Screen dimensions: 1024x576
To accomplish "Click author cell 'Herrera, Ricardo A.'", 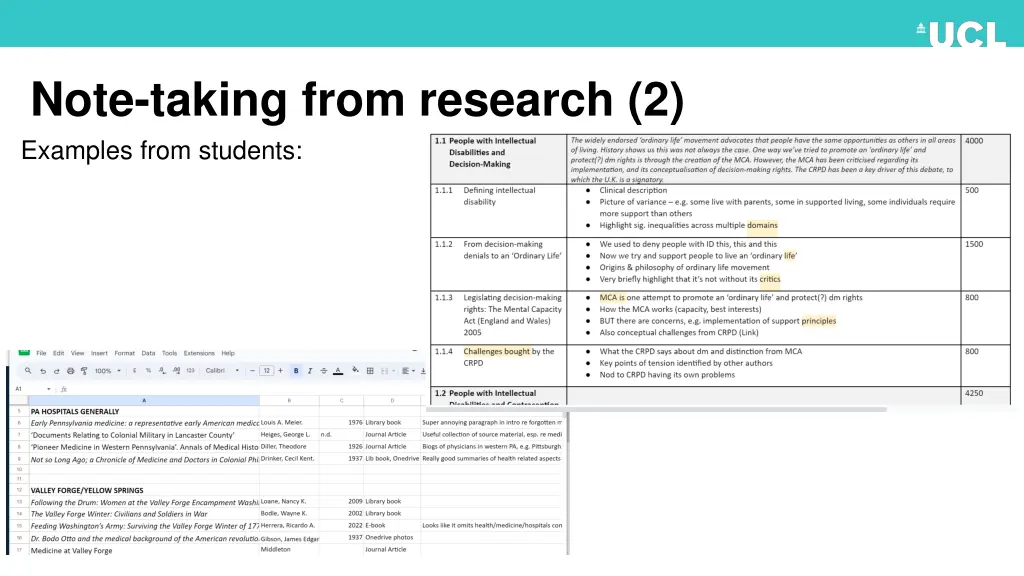I will [288, 525].
